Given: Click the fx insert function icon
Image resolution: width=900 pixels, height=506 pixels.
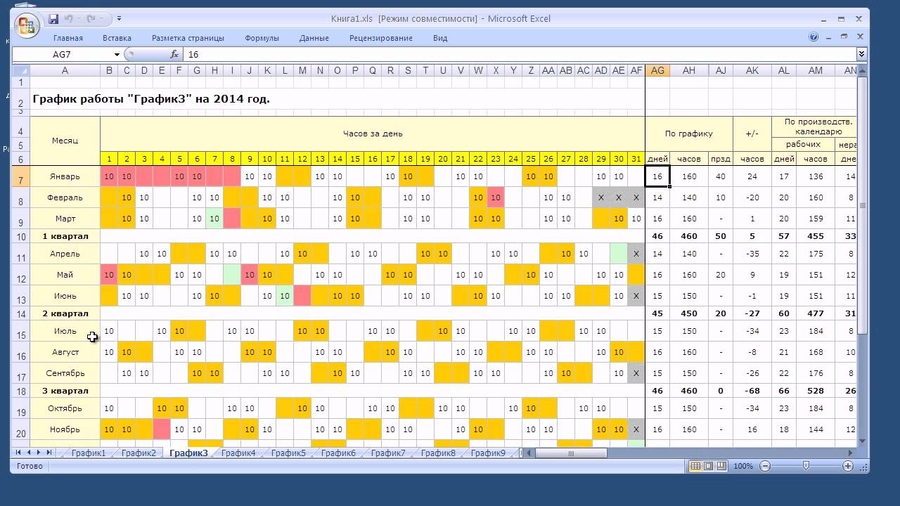Looking at the screenshot, I should tap(174, 55).
